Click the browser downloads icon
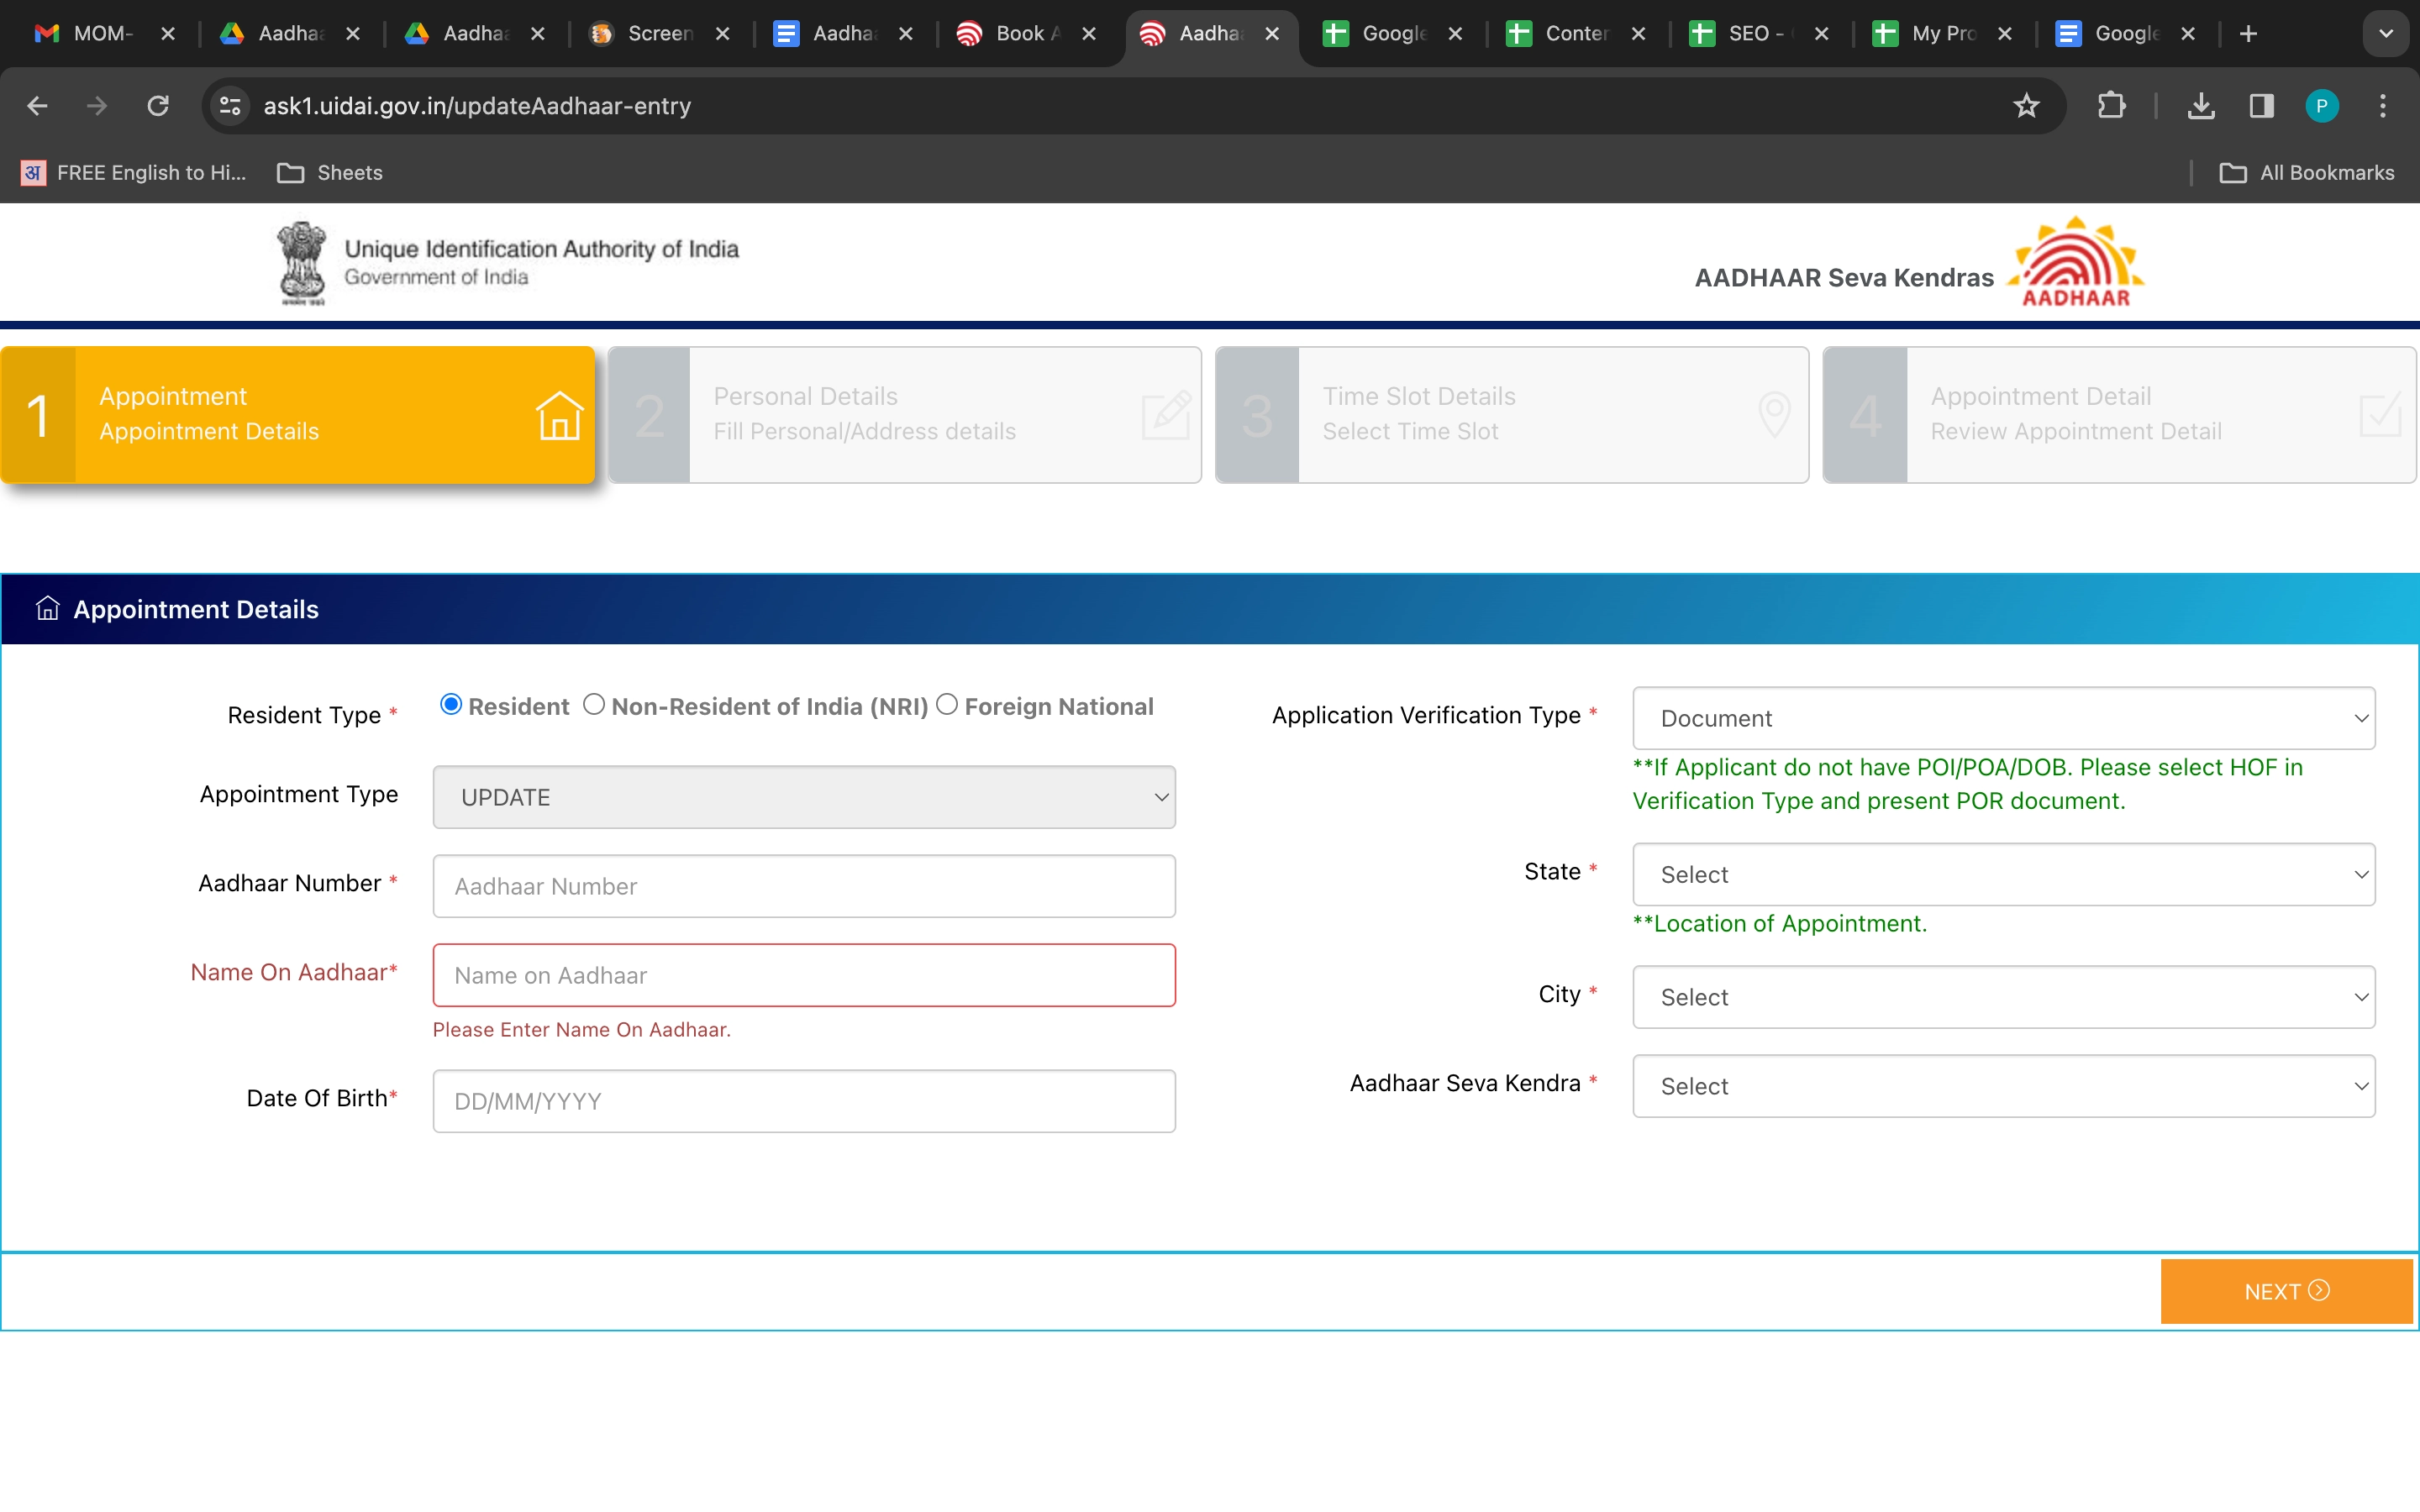The height and width of the screenshot is (1512, 2420). pos(2201,105)
